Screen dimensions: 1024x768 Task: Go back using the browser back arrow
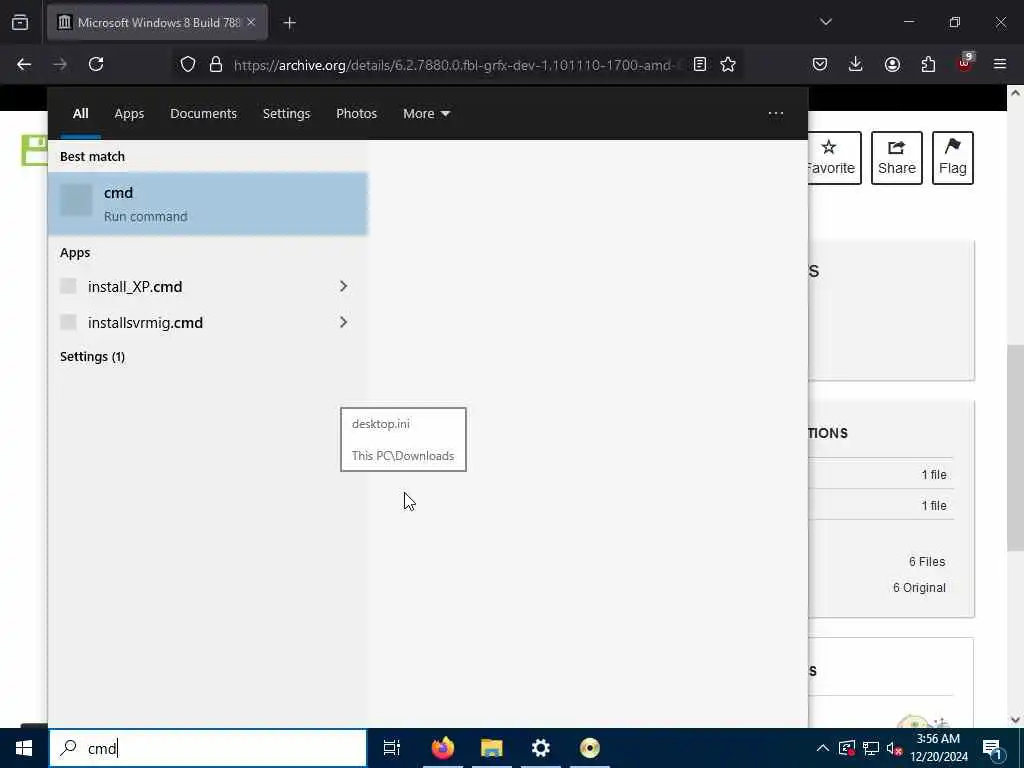(x=24, y=64)
